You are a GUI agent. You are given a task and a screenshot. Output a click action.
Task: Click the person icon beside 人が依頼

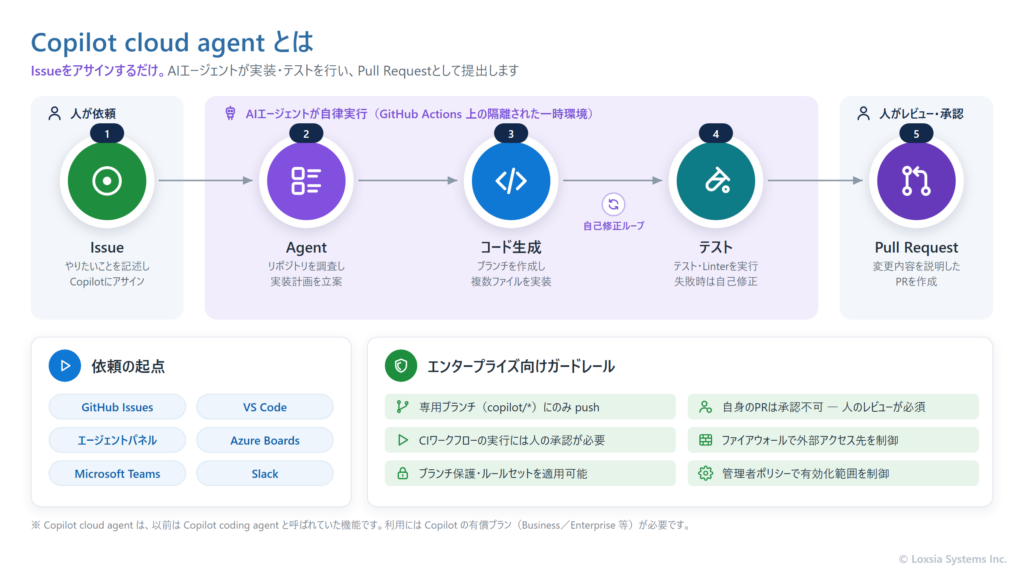[x=54, y=114]
